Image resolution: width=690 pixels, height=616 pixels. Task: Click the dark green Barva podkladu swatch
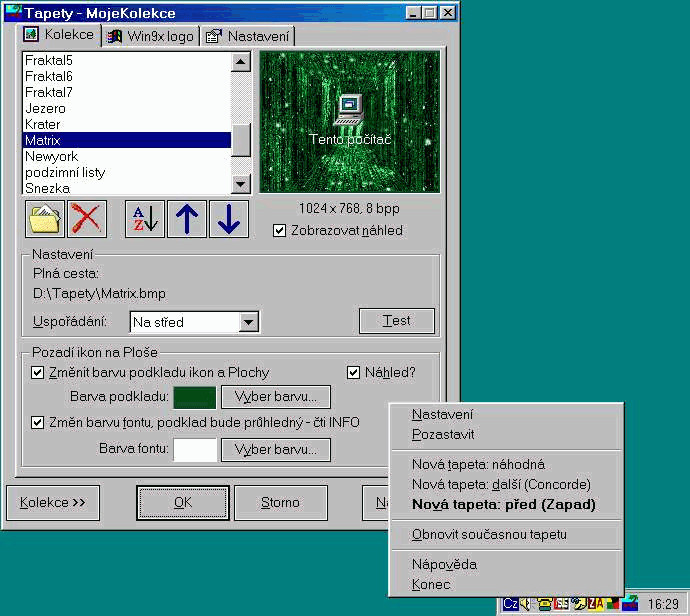[195, 397]
